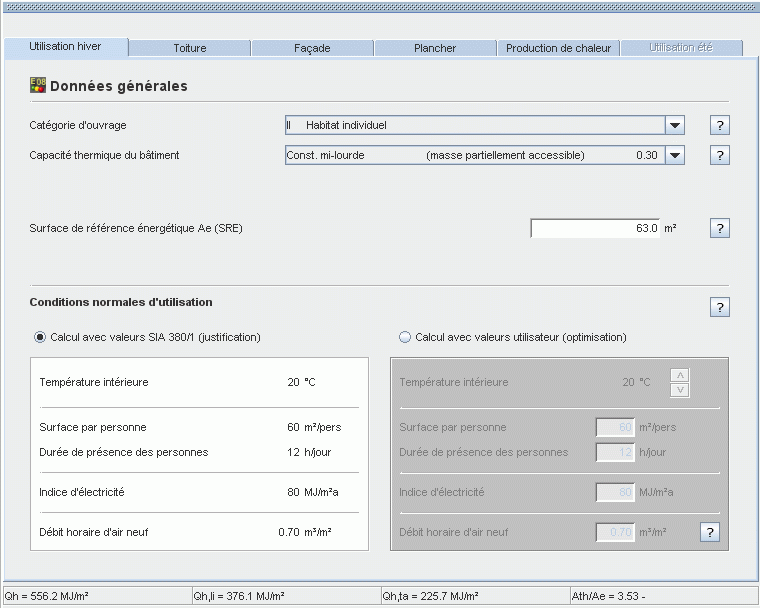Click help button next to Catégorie d'ouvrage

pos(720,125)
